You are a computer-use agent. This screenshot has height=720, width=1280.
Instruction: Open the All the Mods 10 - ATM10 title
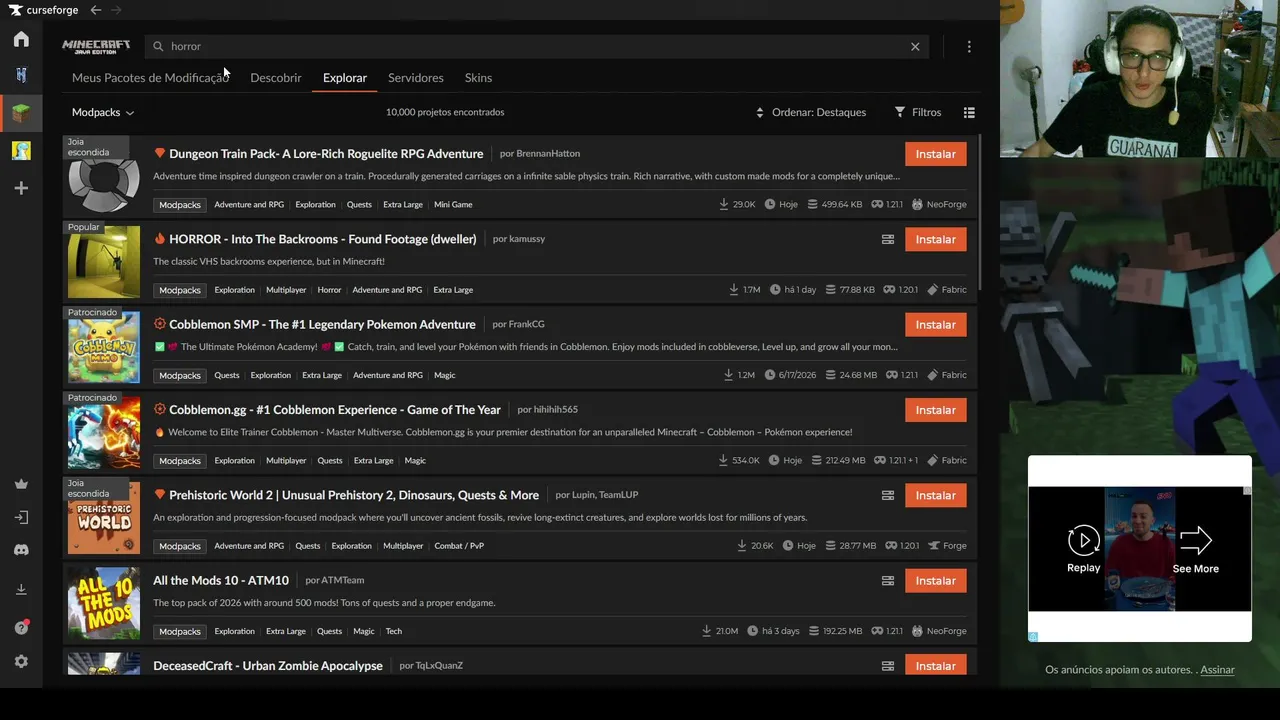221,581
